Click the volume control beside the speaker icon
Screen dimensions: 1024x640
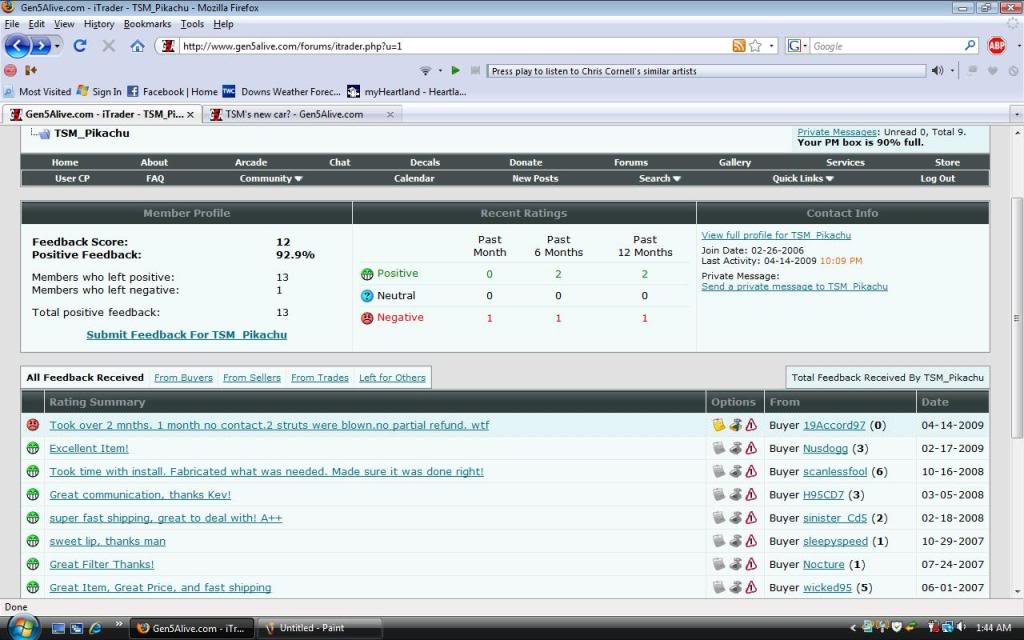[951, 70]
